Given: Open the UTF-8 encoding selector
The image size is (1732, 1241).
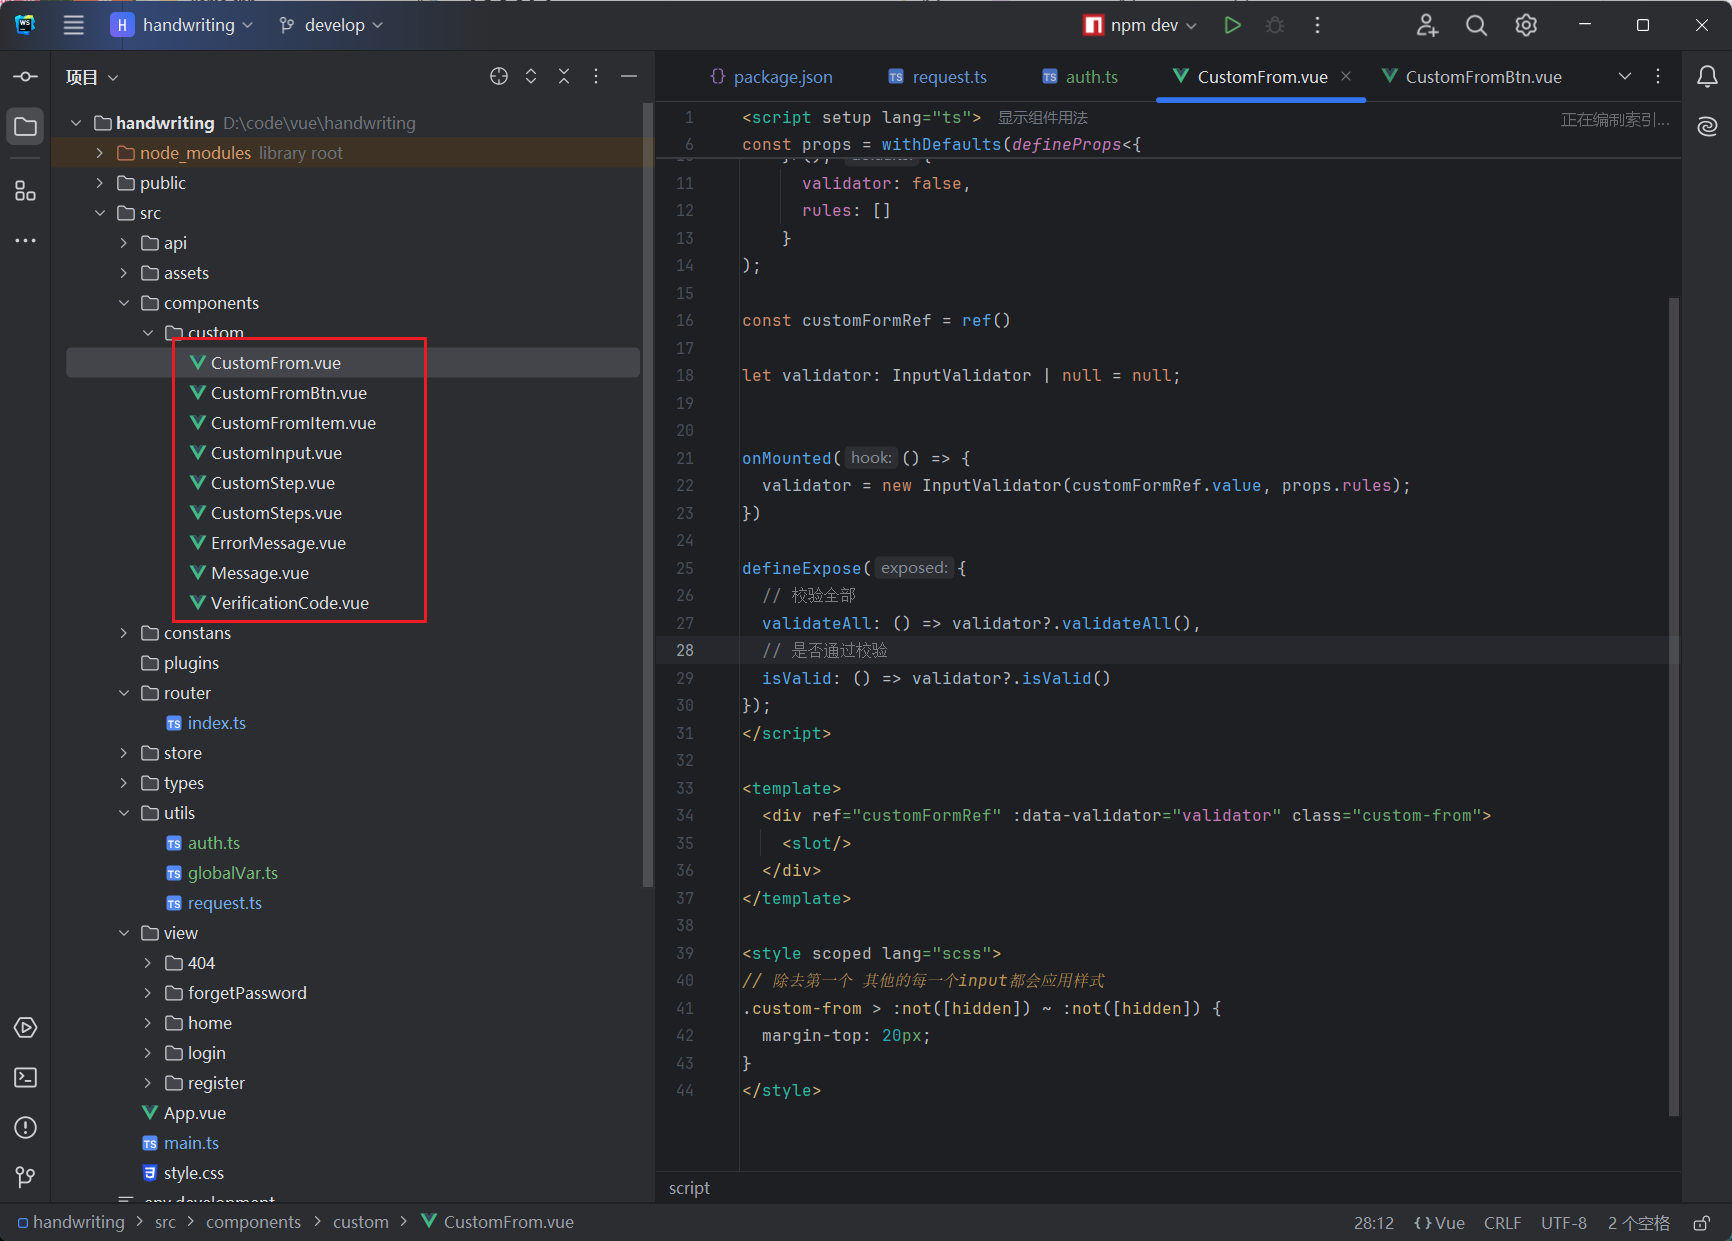Looking at the screenshot, I should tap(1563, 1223).
